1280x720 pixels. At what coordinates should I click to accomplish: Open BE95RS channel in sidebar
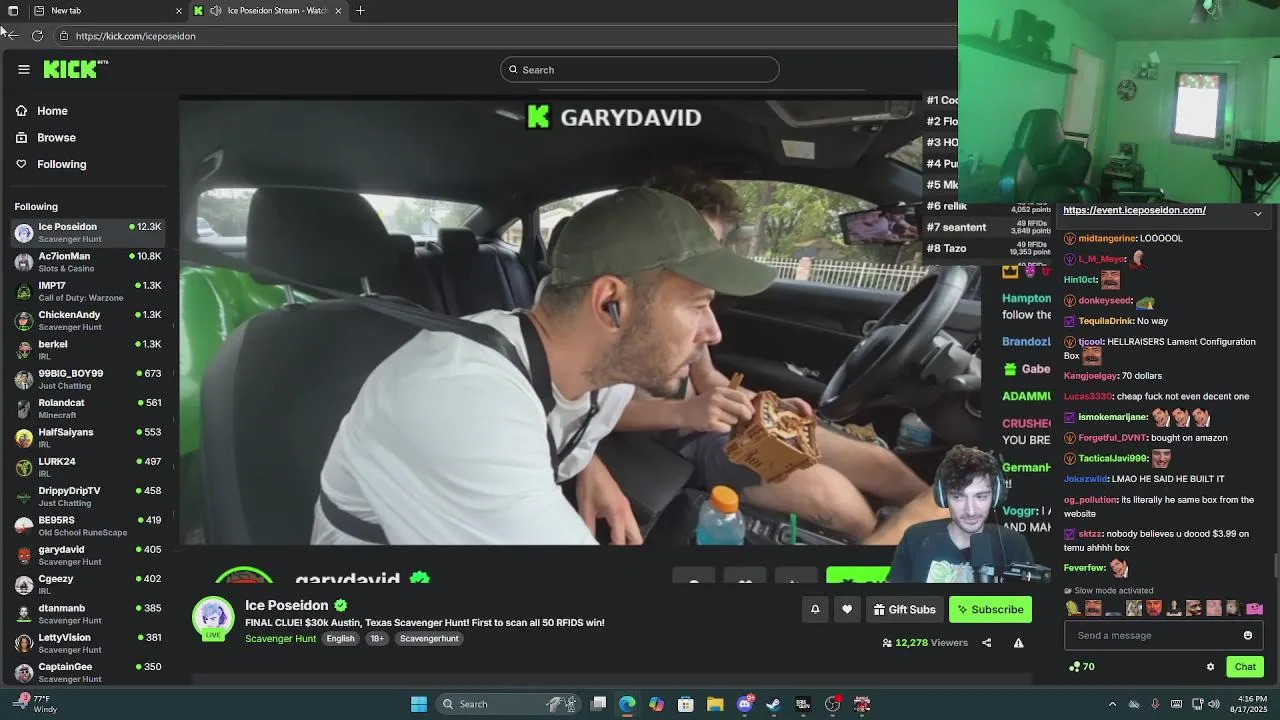pos(88,526)
